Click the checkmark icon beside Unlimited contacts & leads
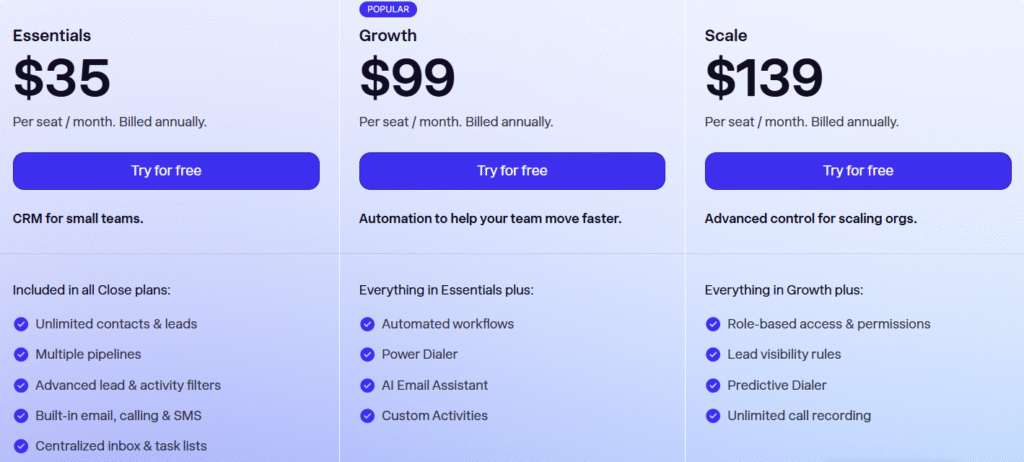The height and width of the screenshot is (462, 1024). coord(21,324)
